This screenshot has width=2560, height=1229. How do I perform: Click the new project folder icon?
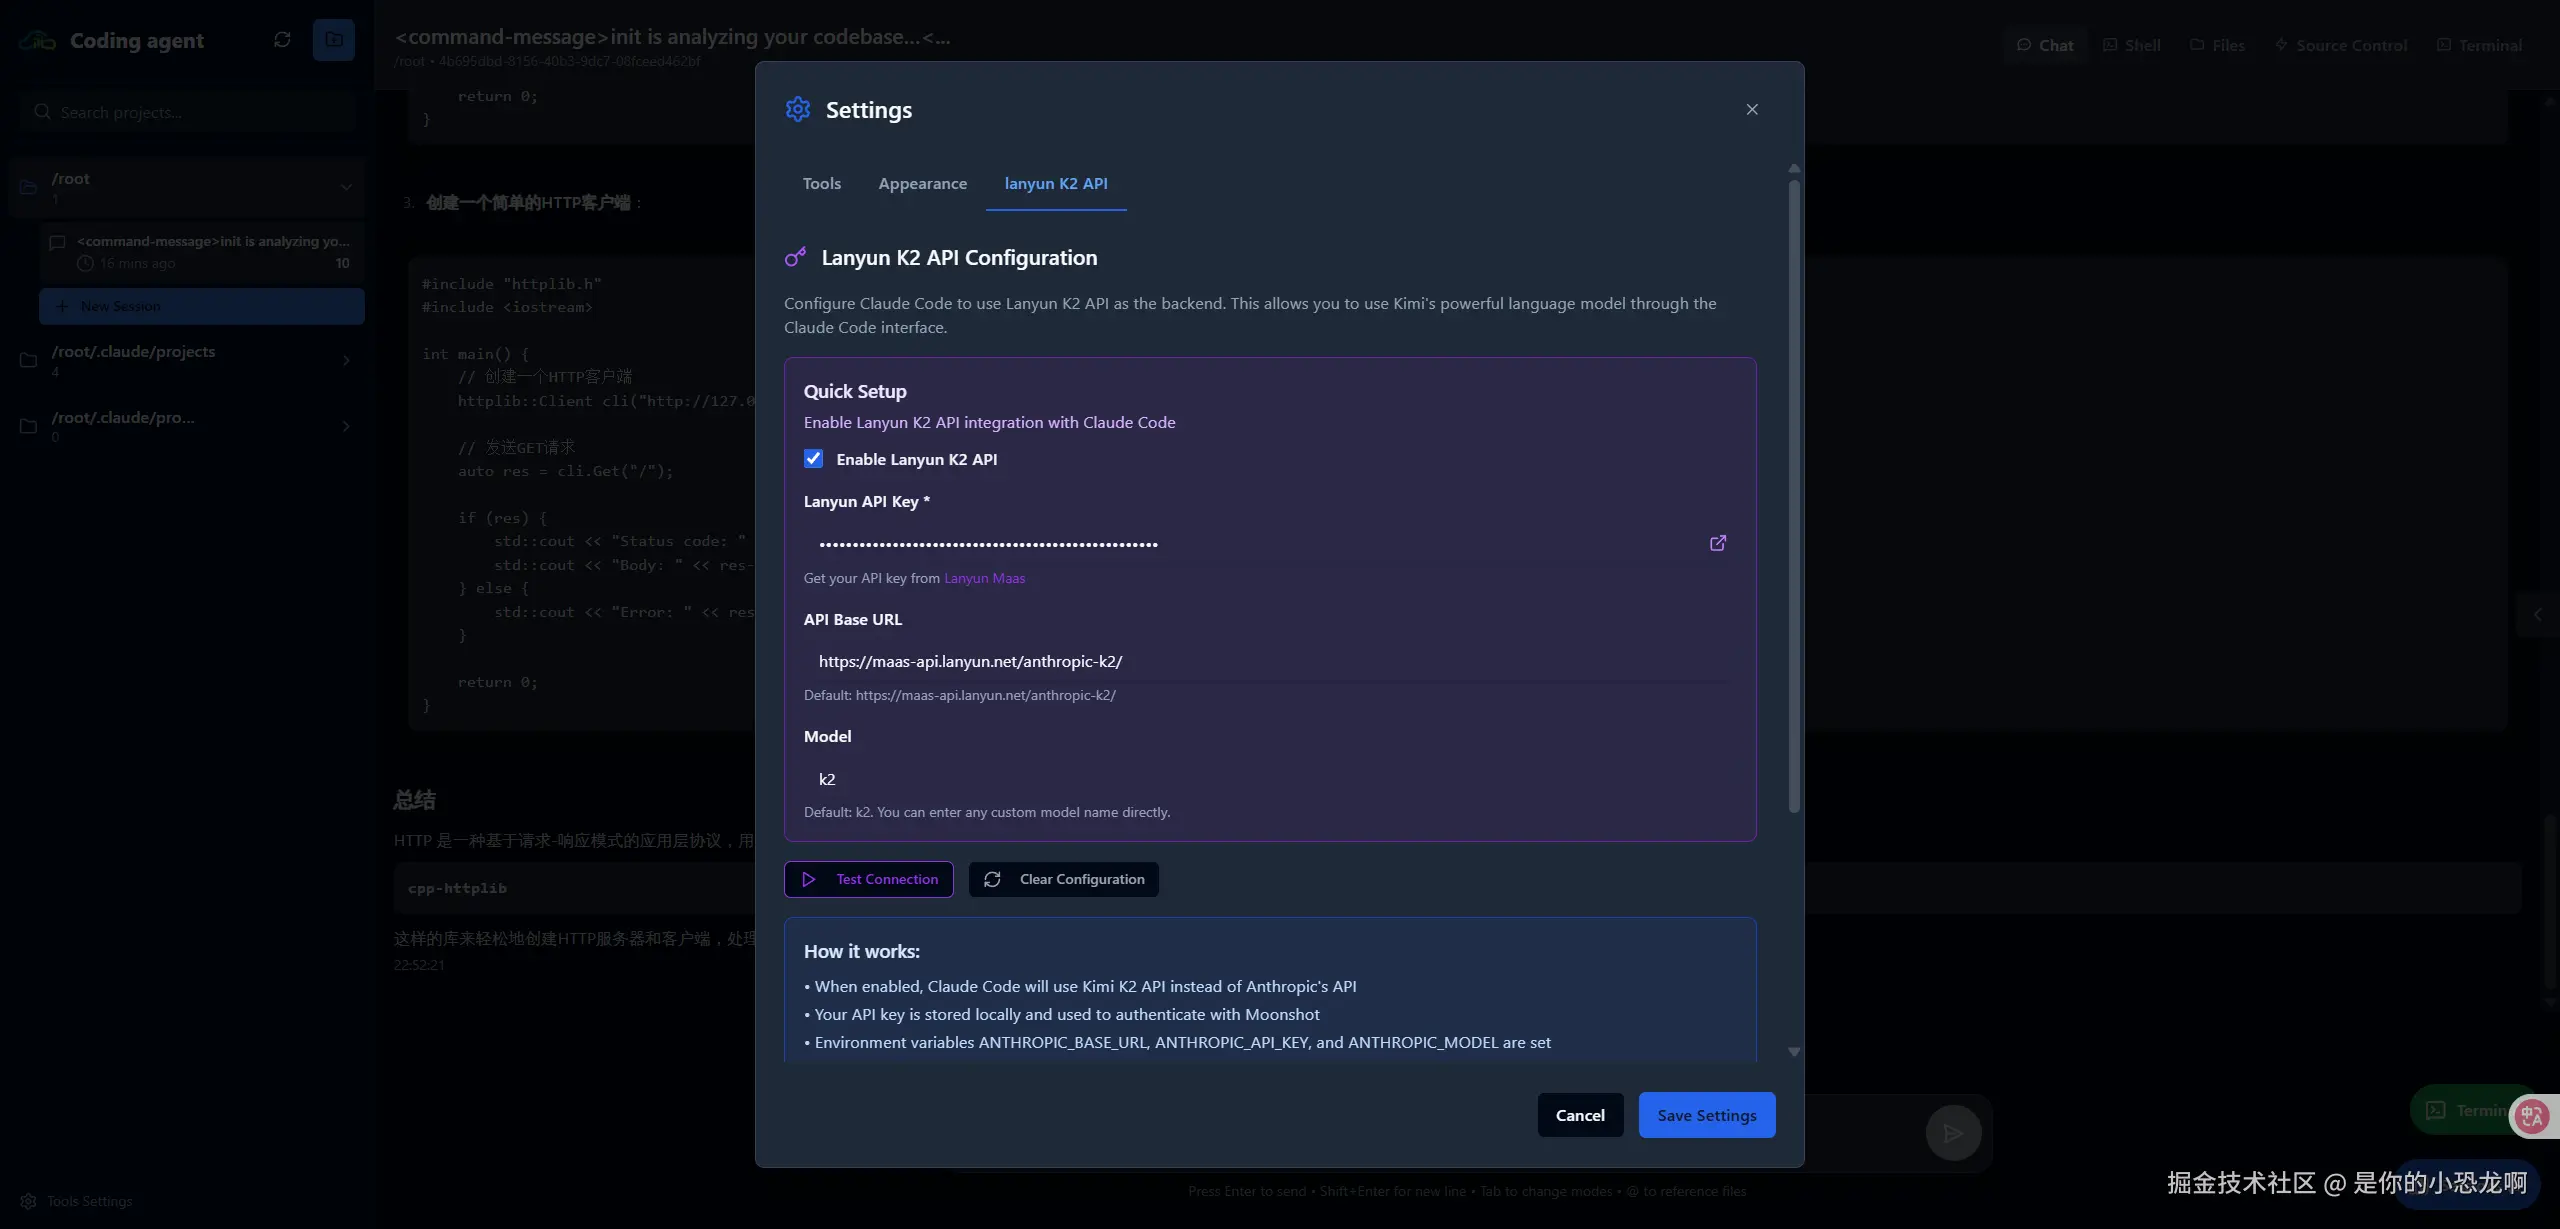tap(334, 40)
